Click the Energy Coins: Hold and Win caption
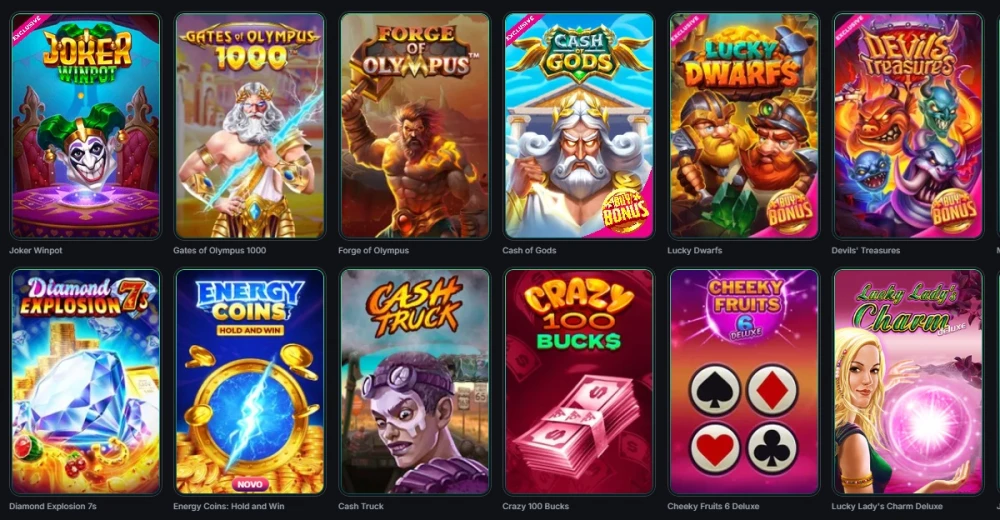Screen dimensions: 1000x520 228,507
